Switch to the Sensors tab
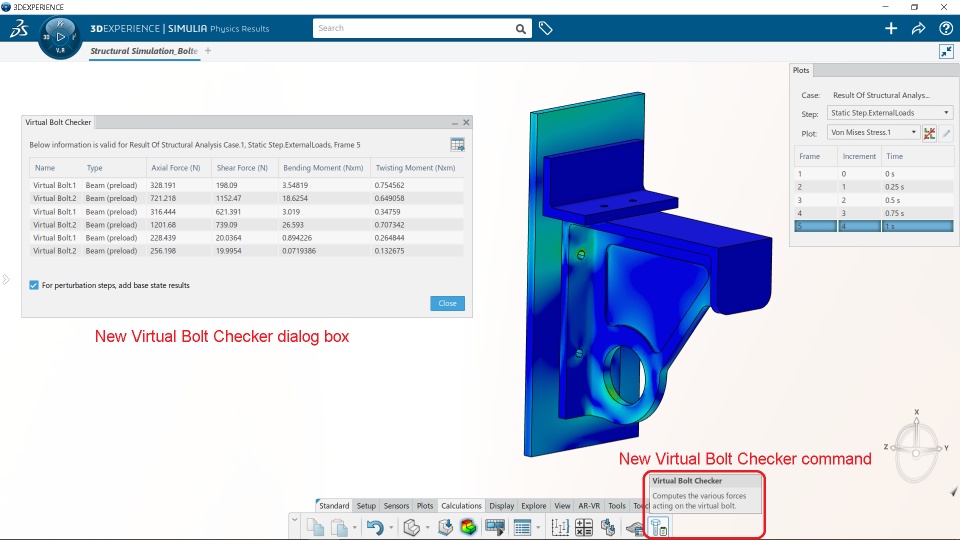 (x=396, y=506)
